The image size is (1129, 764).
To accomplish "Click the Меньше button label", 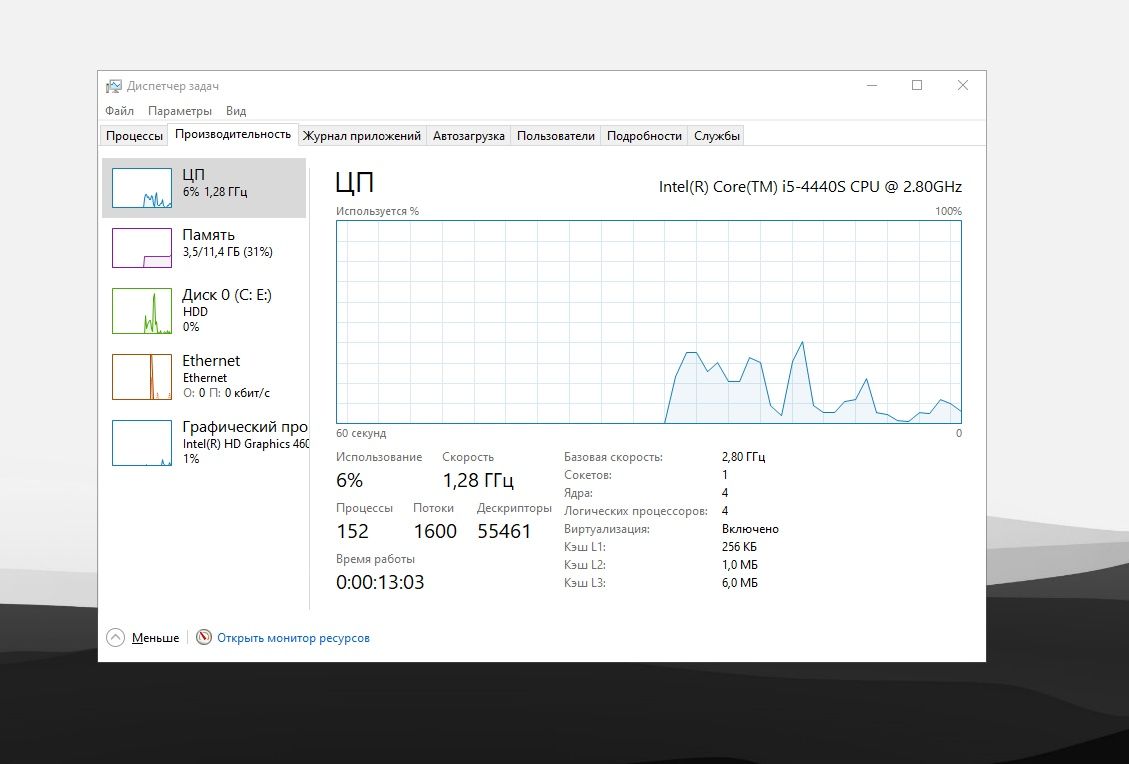I will click(156, 638).
